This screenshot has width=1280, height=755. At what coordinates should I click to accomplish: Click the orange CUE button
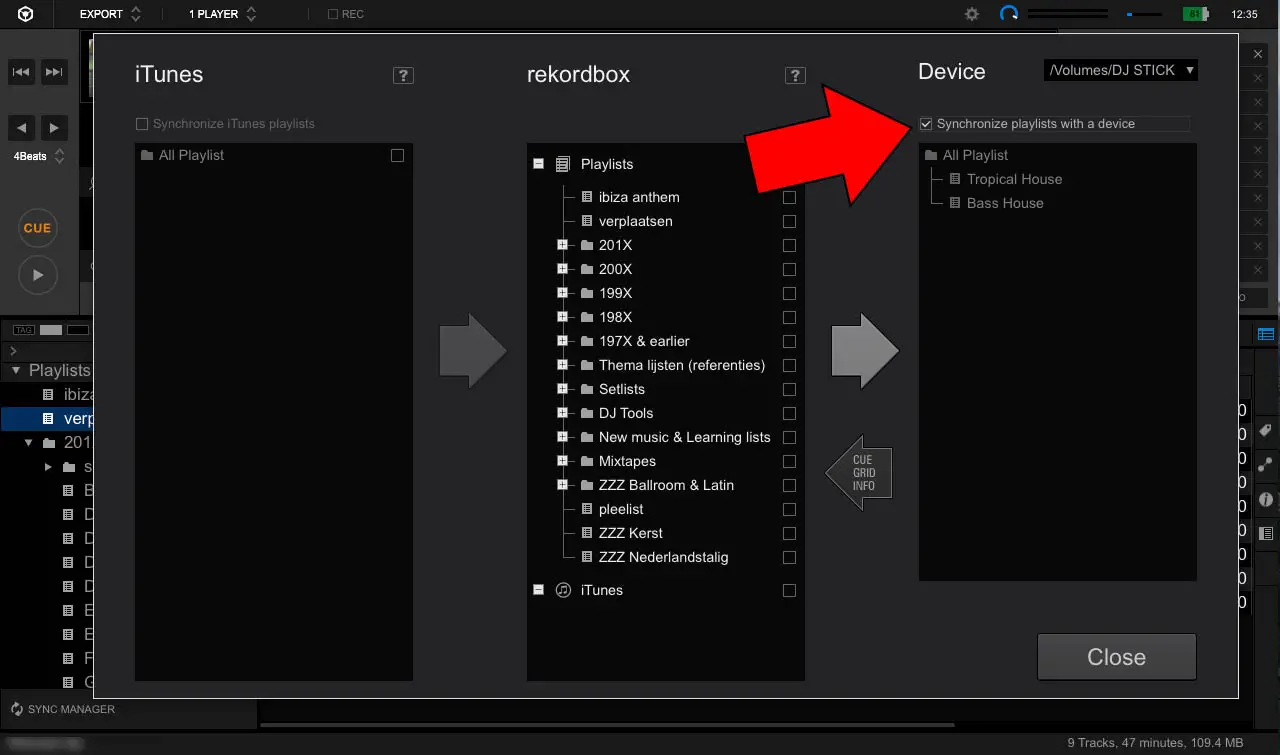(x=37, y=228)
